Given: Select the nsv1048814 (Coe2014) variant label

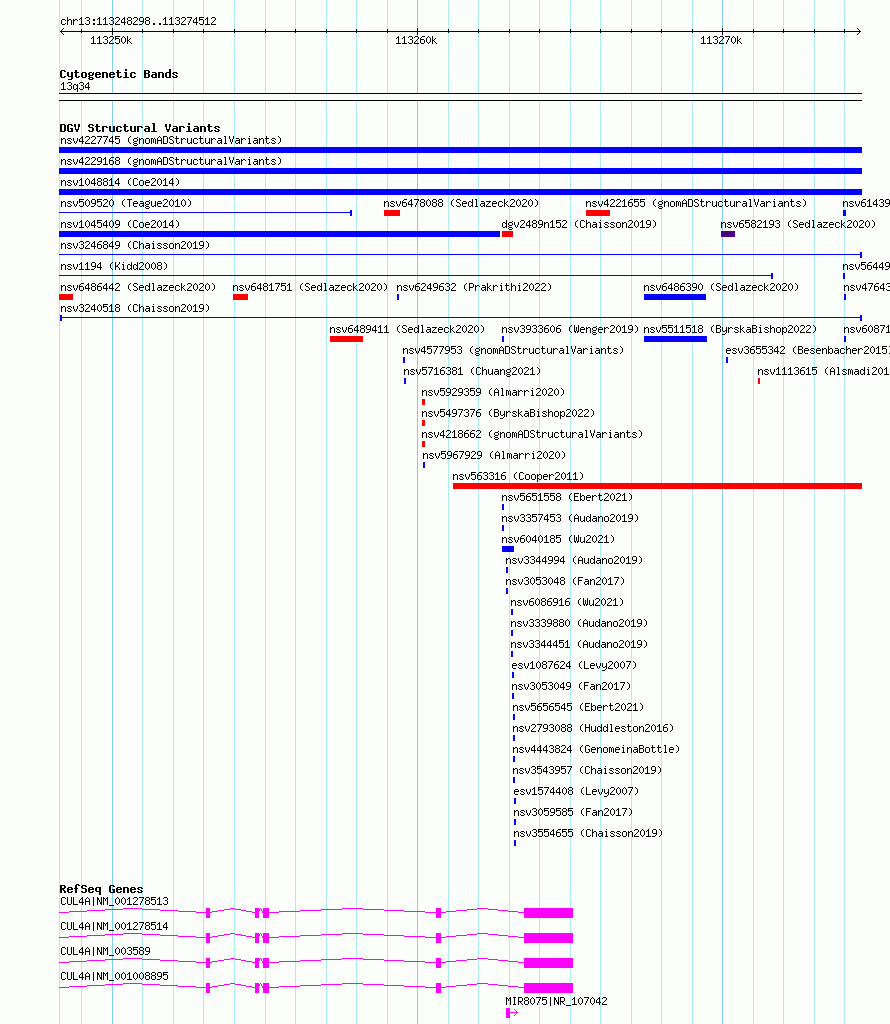Looking at the screenshot, I should (120, 182).
